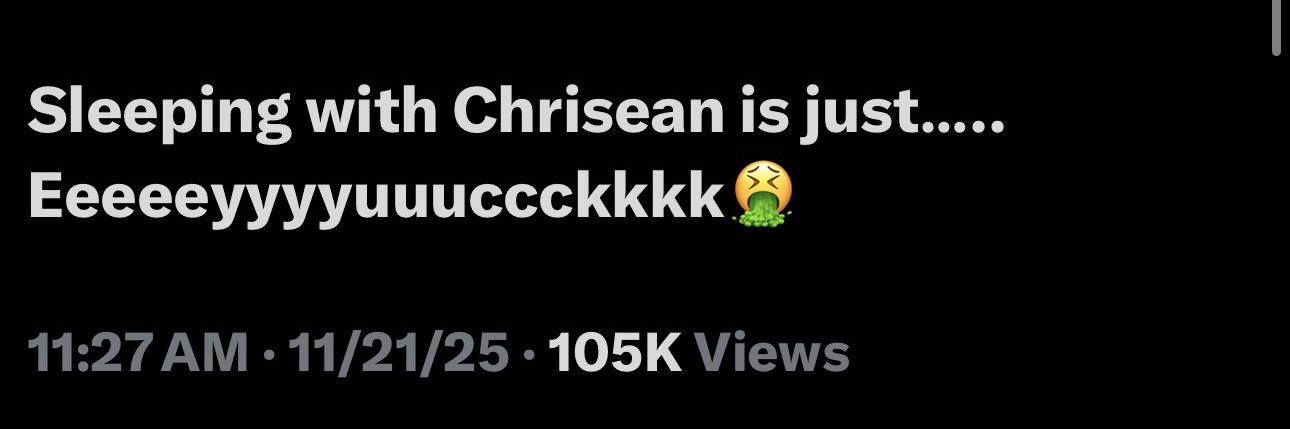Click the AM portion of the timestamp

(204, 353)
